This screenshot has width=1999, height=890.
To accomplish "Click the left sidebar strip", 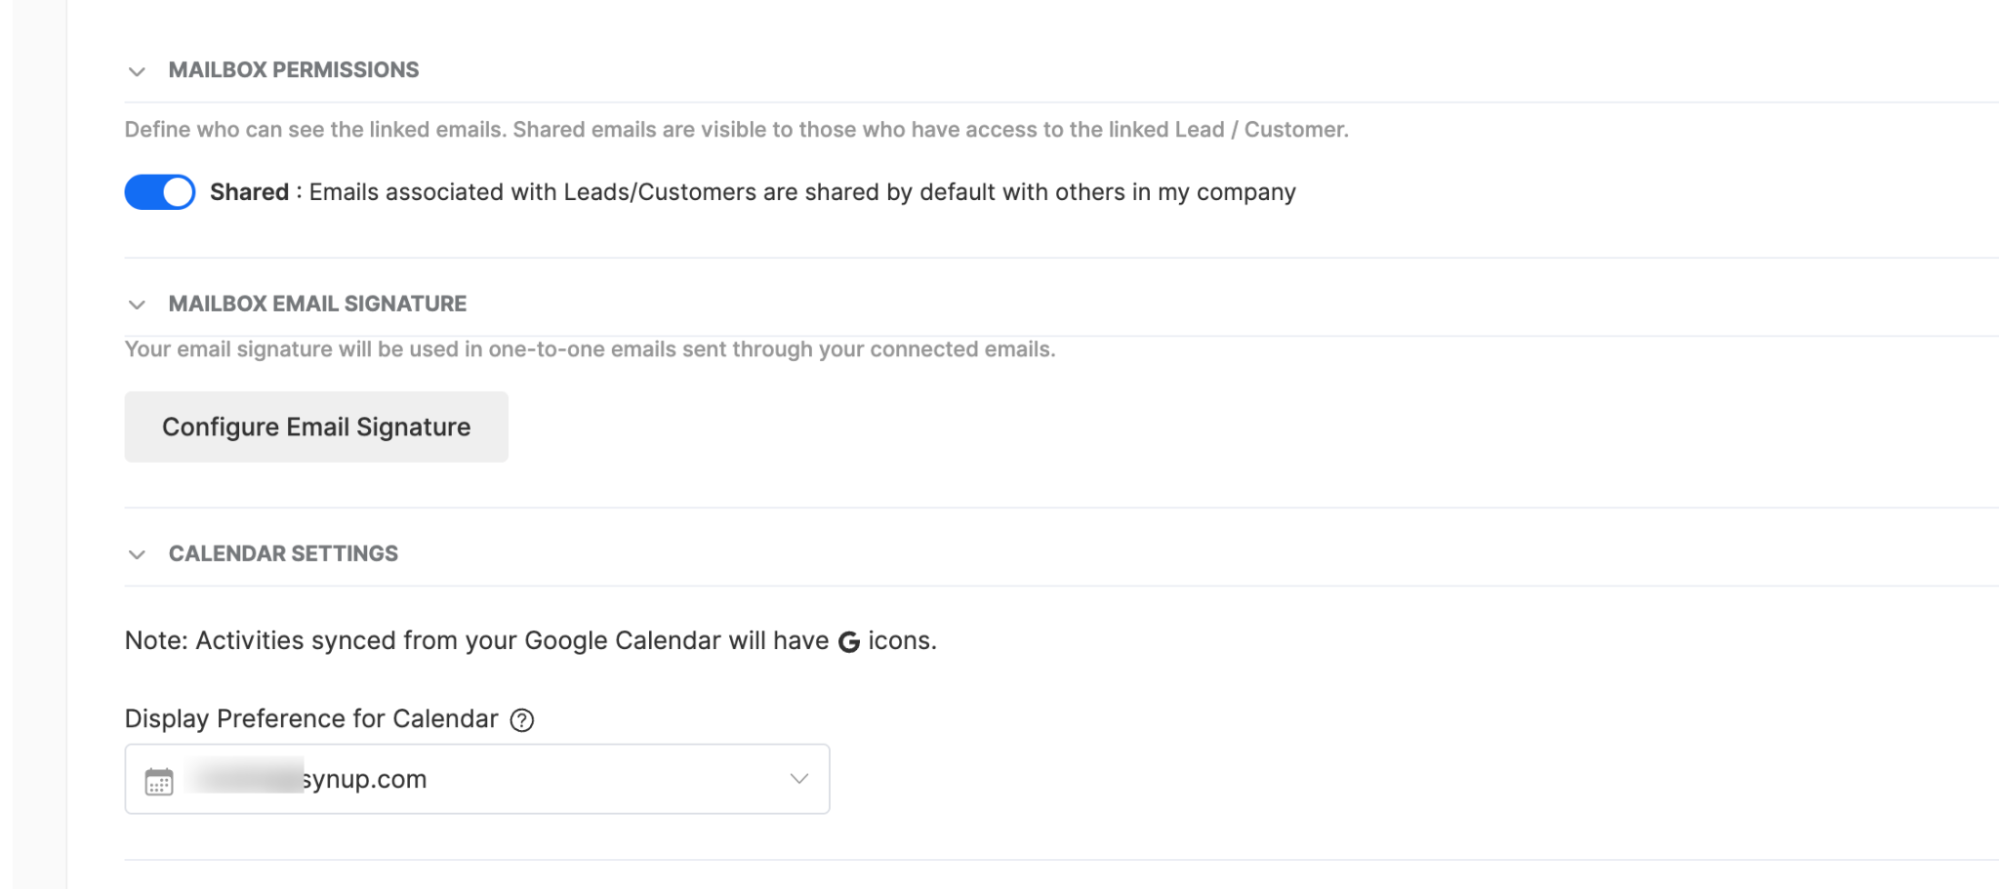I will click(x=40, y=445).
